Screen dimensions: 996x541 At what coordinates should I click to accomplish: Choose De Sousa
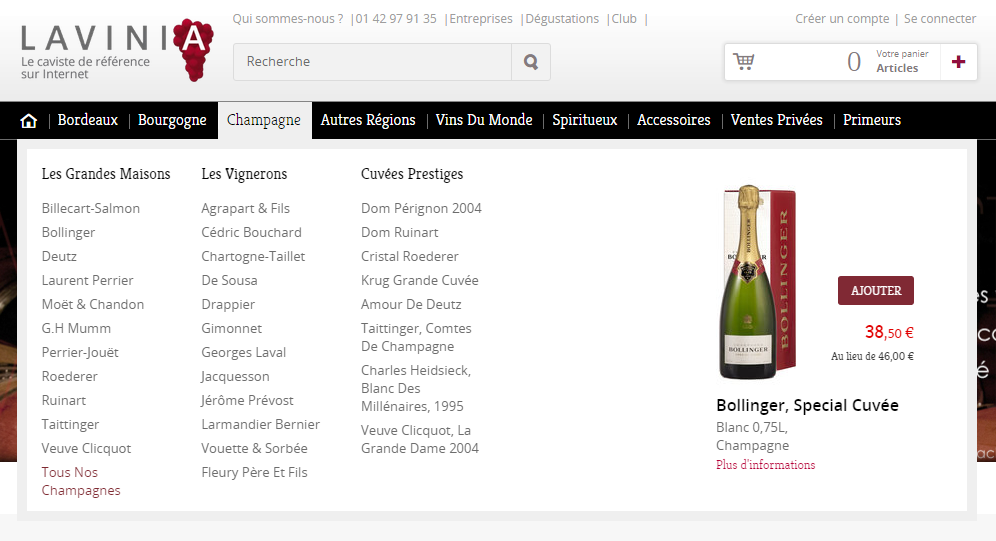click(229, 281)
